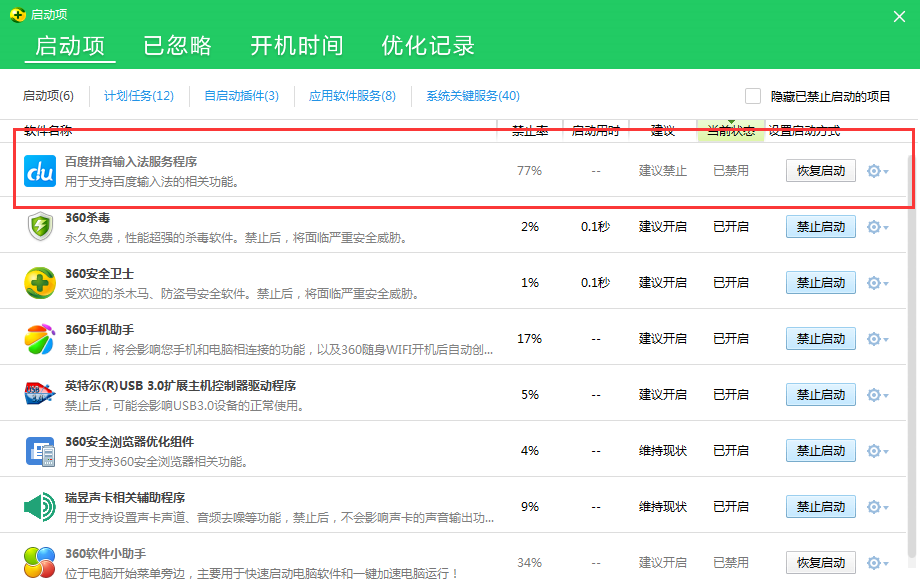
Task: Open the dropdown arrow beside 360软件小助手's 恢复启动
Action: pos(874,562)
